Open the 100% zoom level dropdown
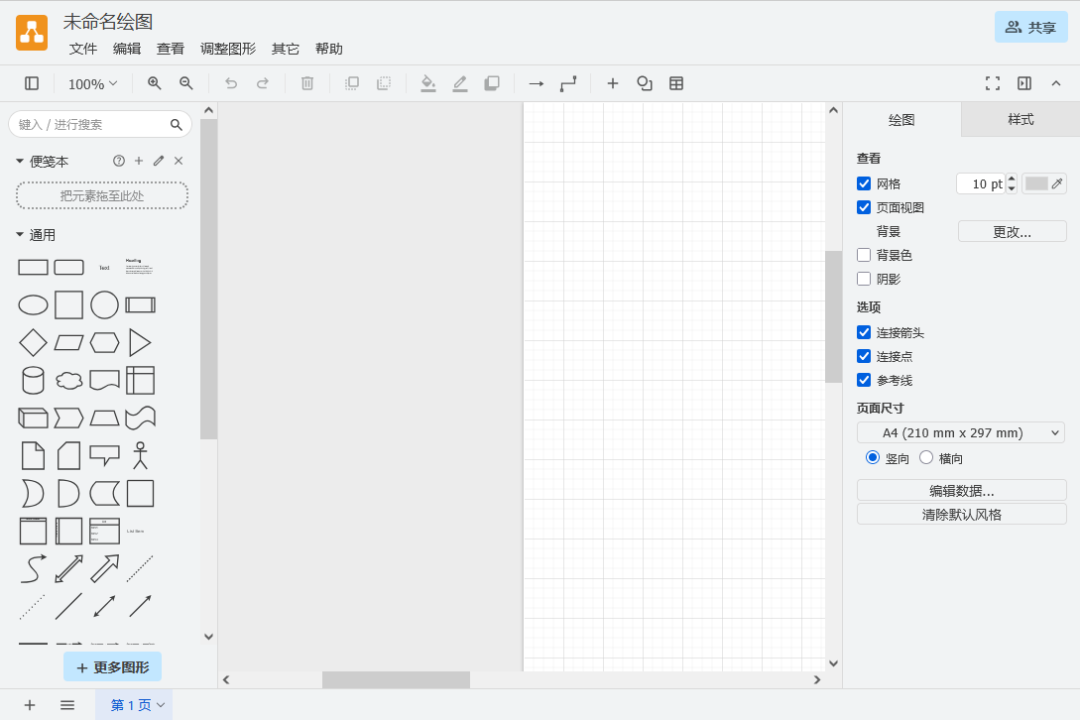Viewport: 1080px width, 720px height. coord(92,84)
